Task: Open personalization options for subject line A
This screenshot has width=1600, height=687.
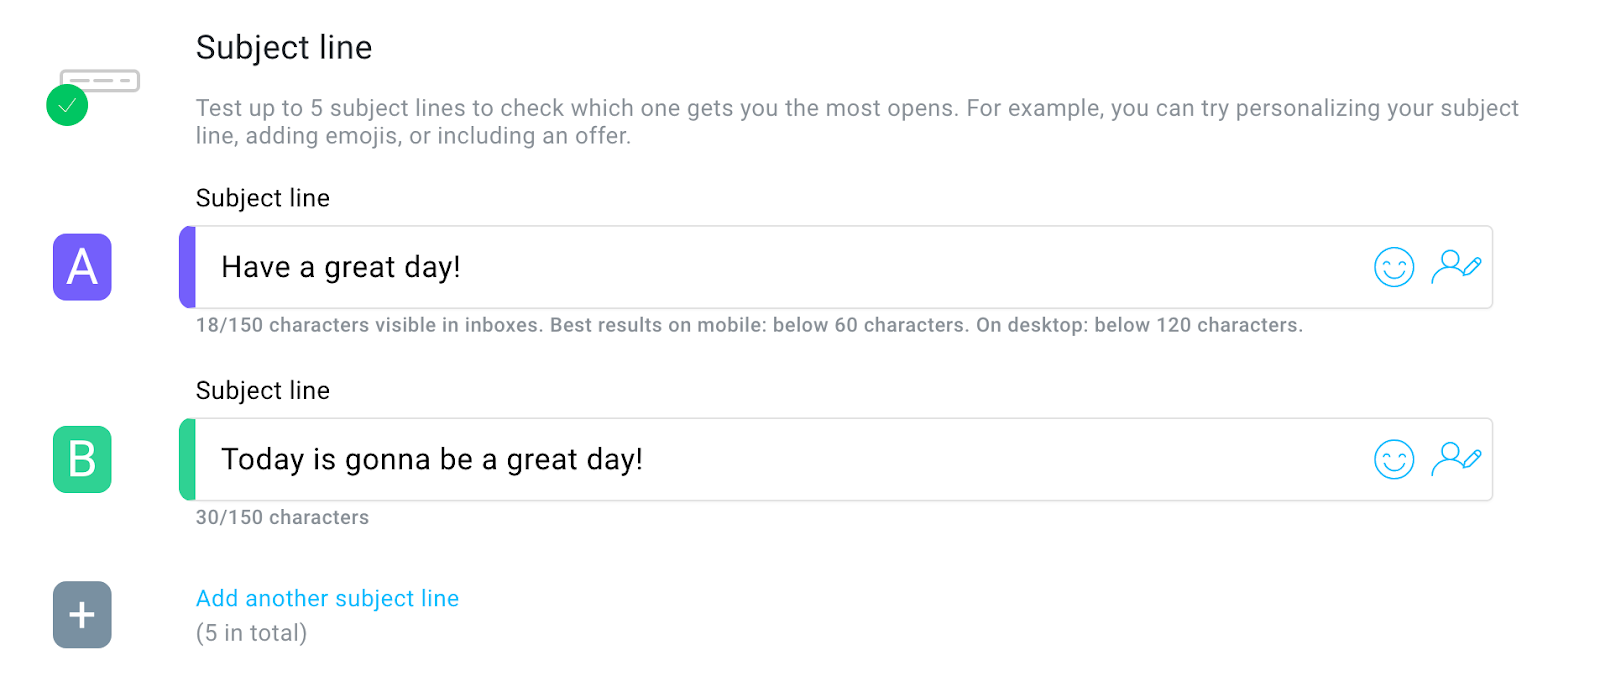Action: (1455, 267)
